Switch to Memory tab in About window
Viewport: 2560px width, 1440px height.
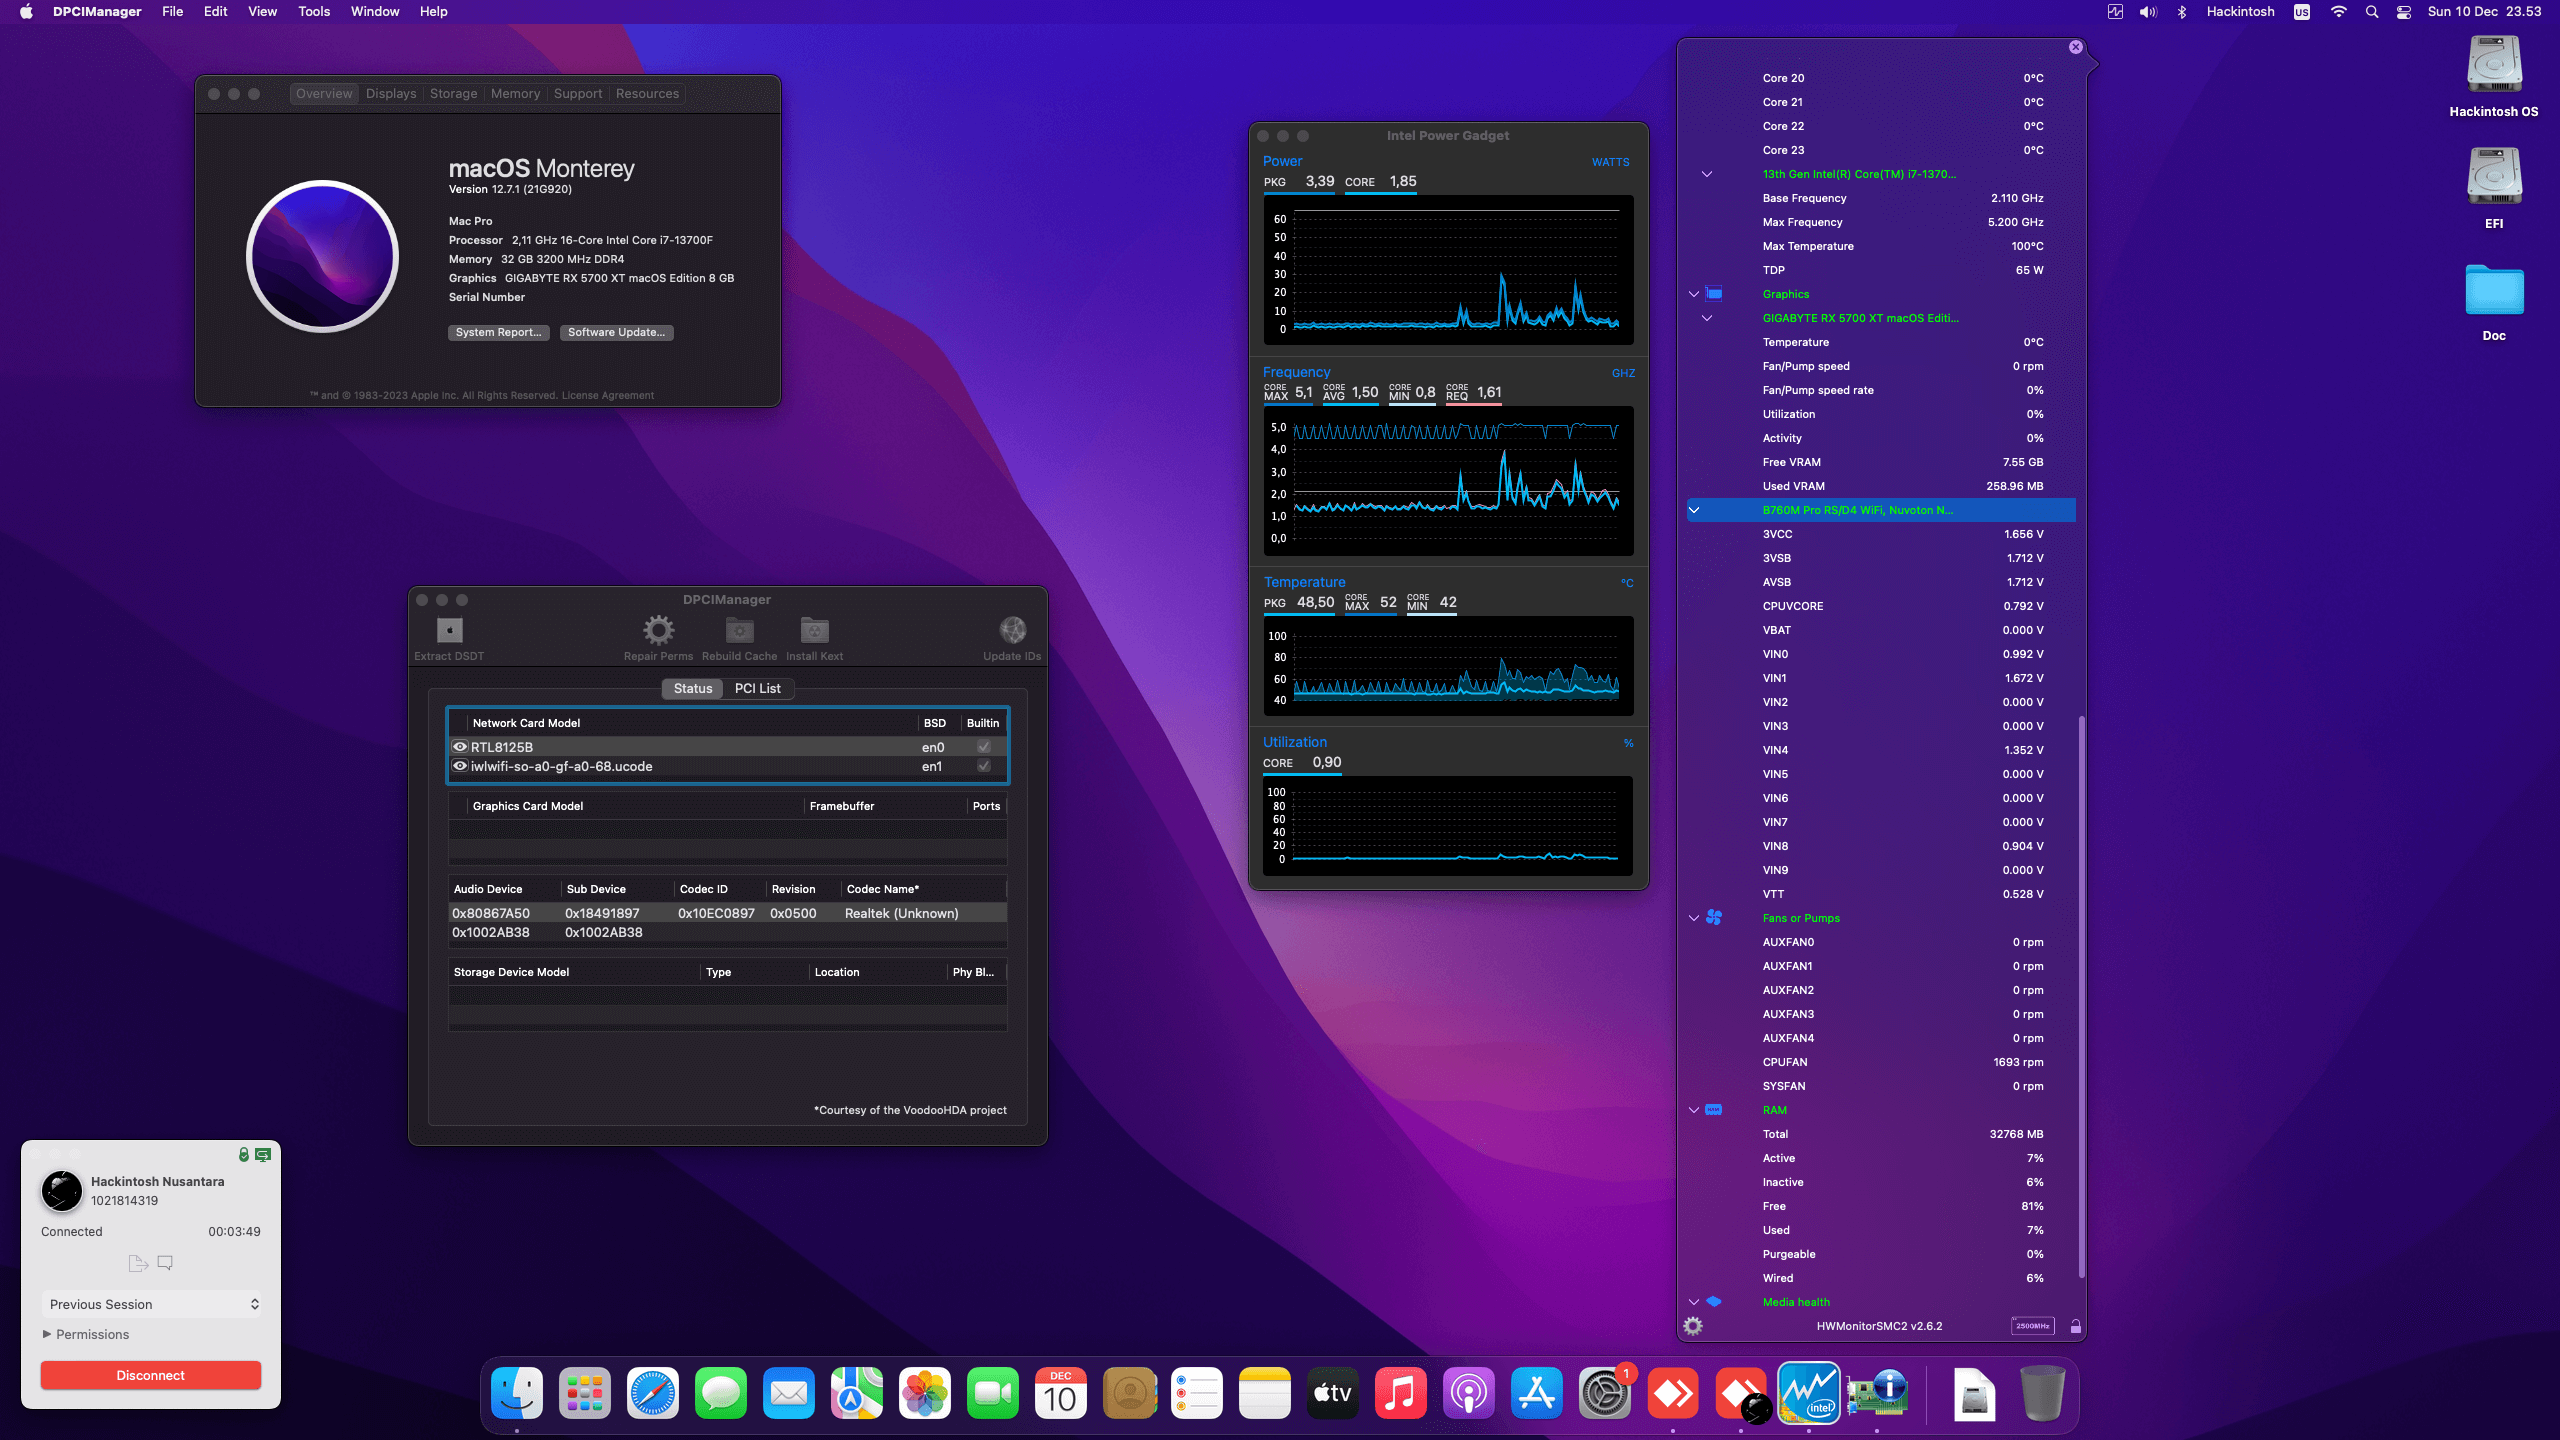coord(515,93)
